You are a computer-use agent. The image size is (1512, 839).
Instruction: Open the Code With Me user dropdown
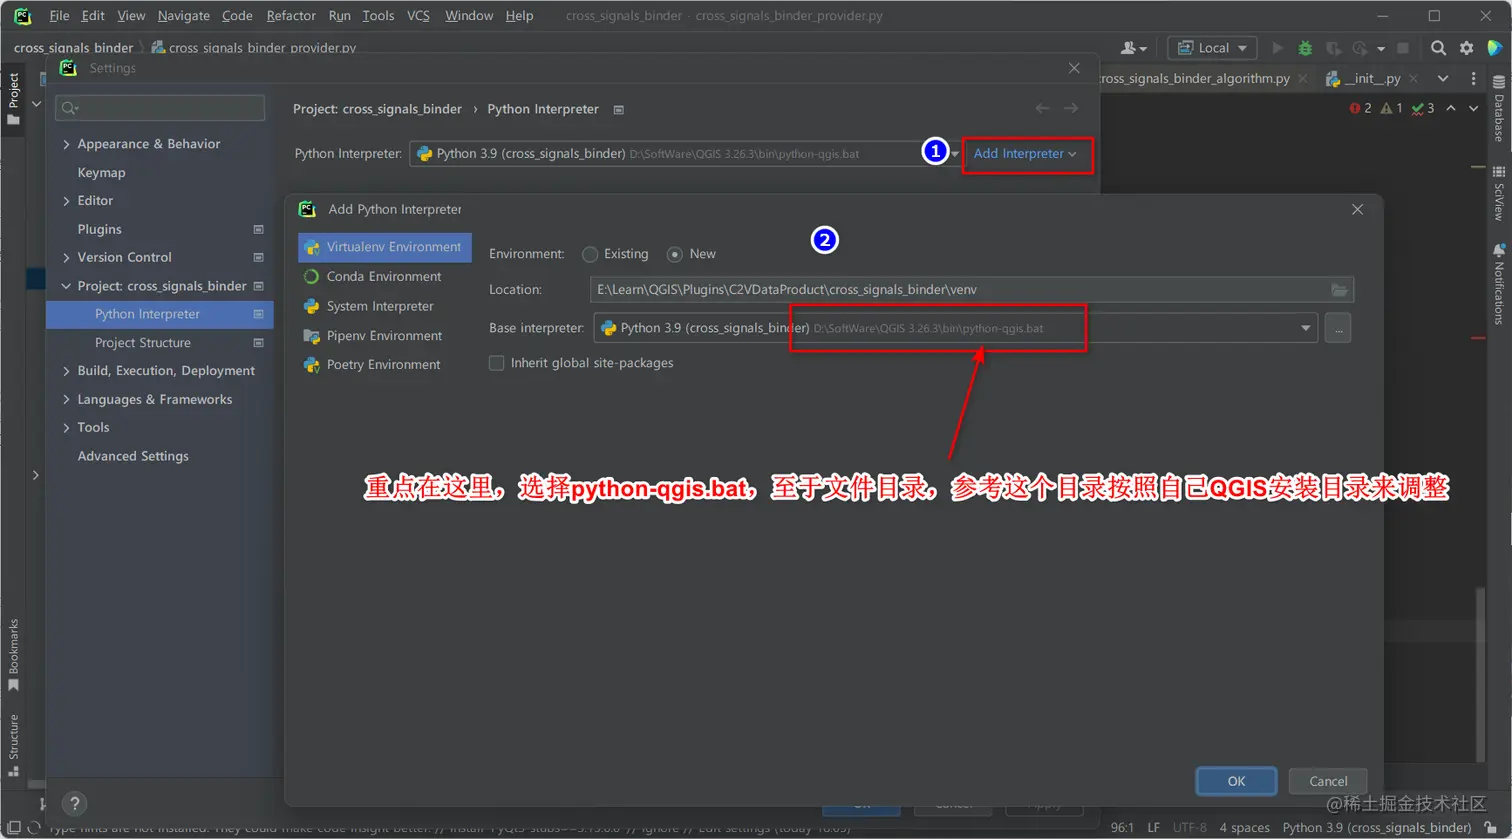pos(1133,48)
